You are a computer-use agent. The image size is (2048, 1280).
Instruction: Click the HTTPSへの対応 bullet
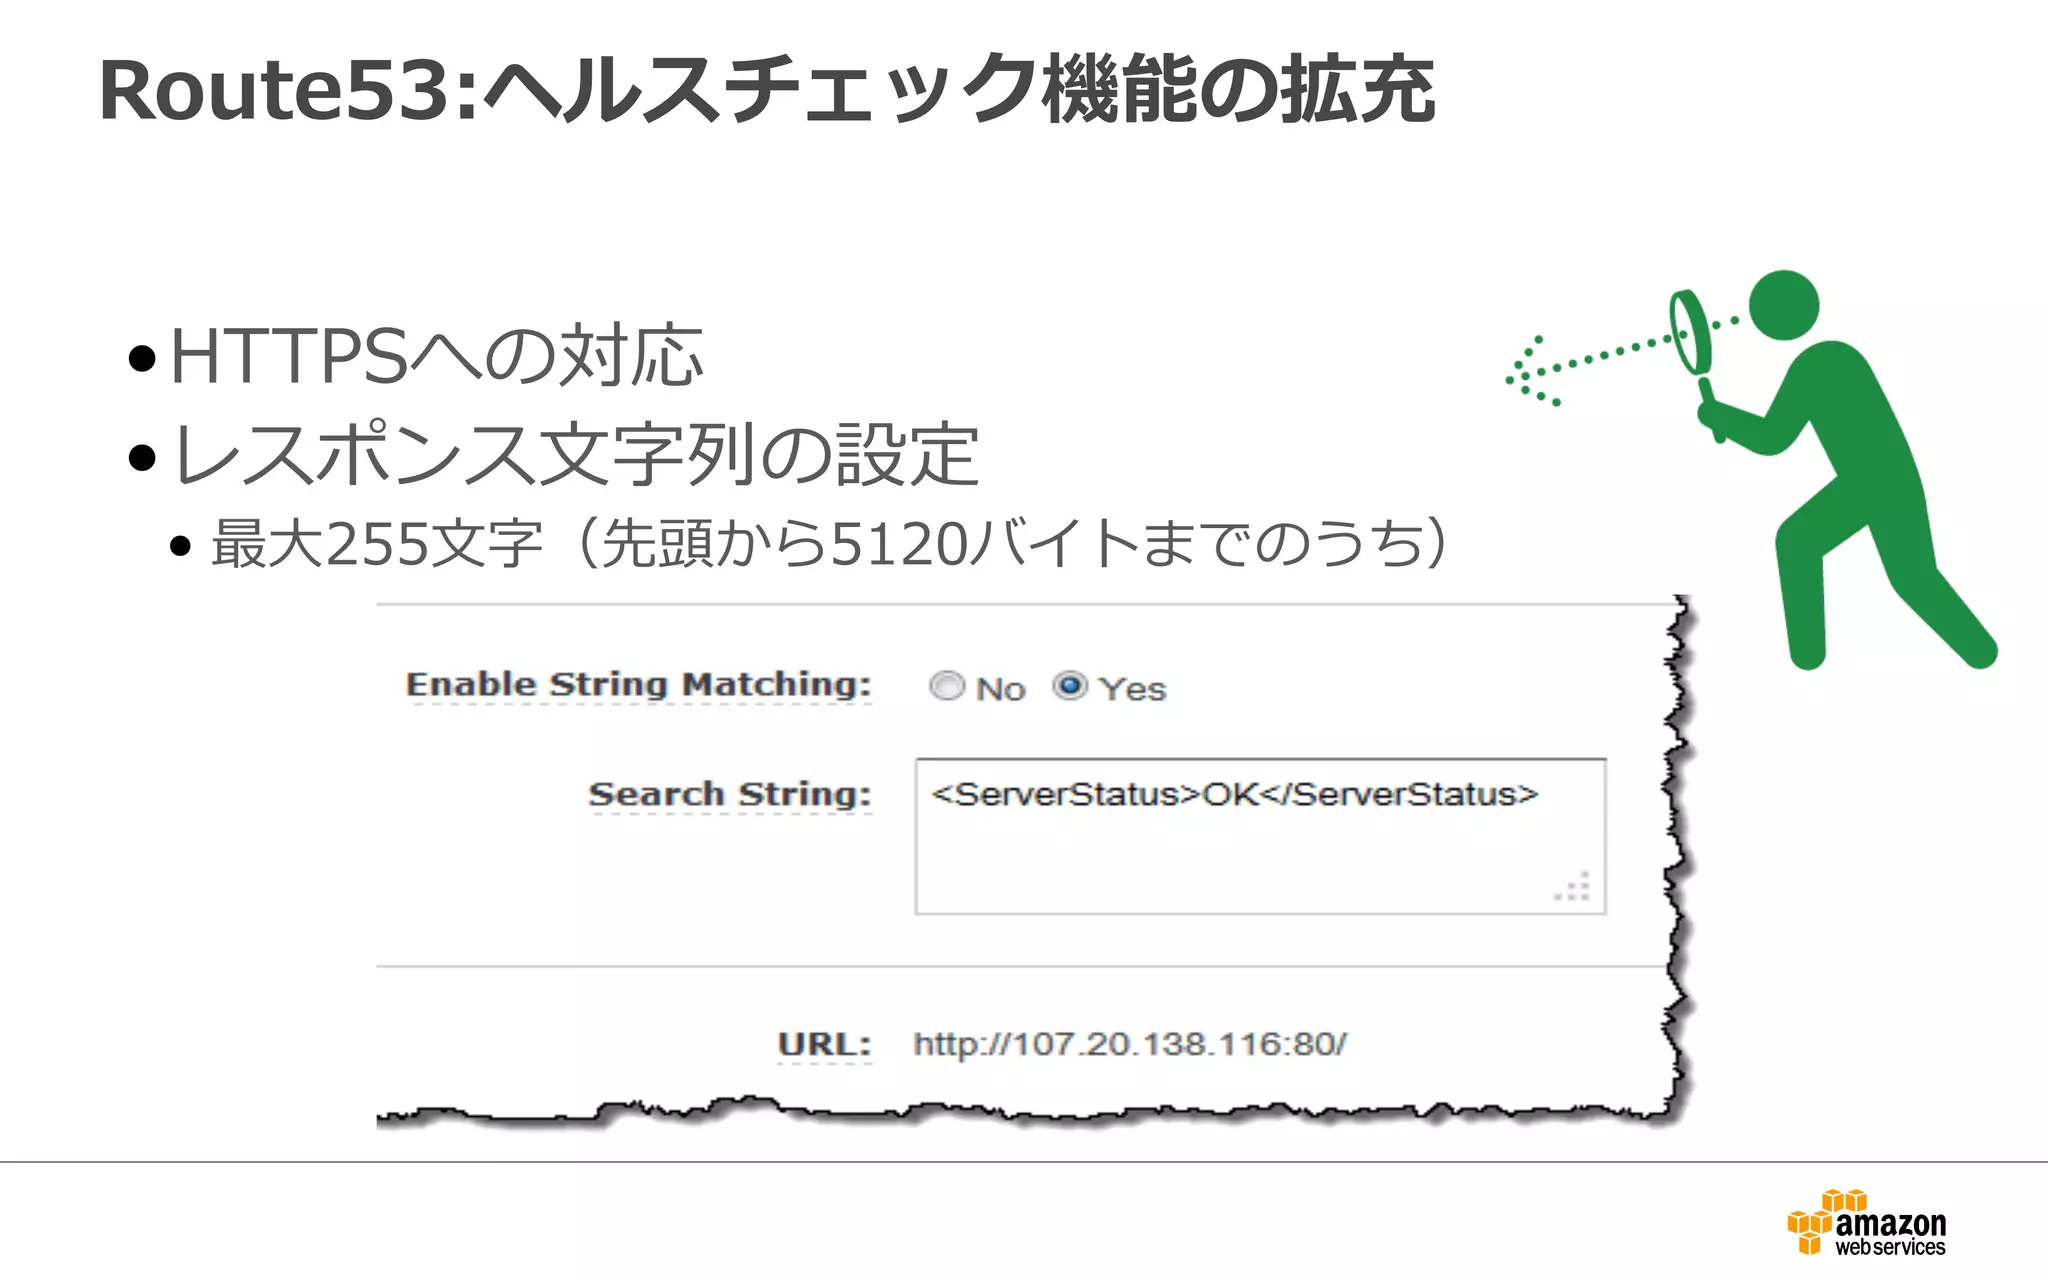pos(436,356)
